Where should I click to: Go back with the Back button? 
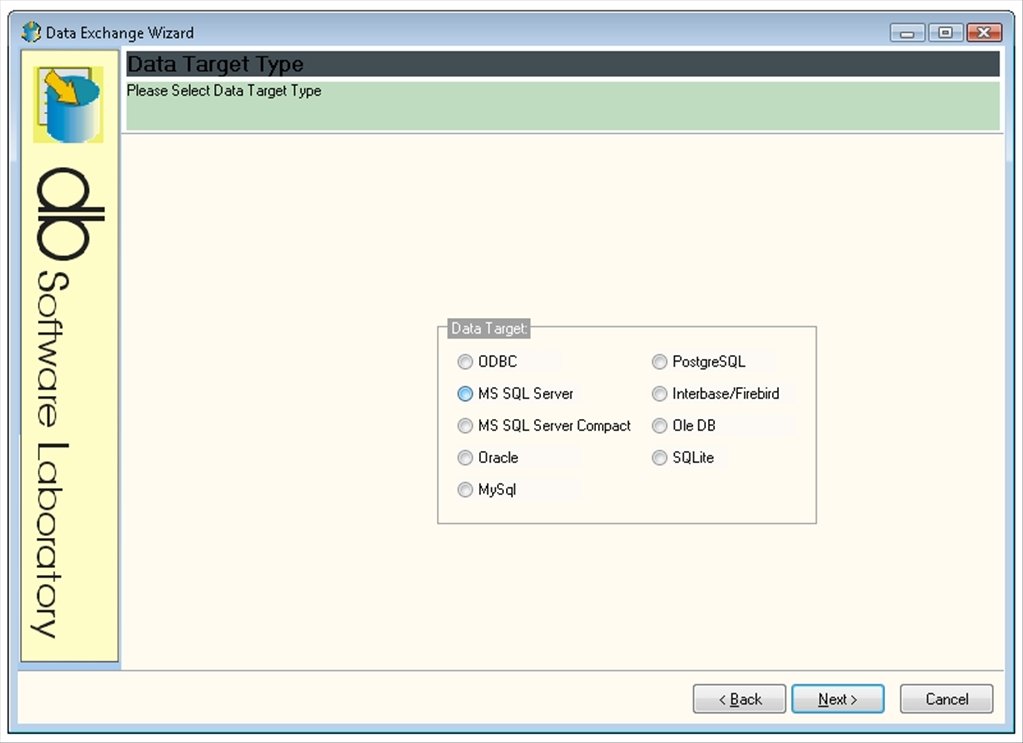click(739, 699)
